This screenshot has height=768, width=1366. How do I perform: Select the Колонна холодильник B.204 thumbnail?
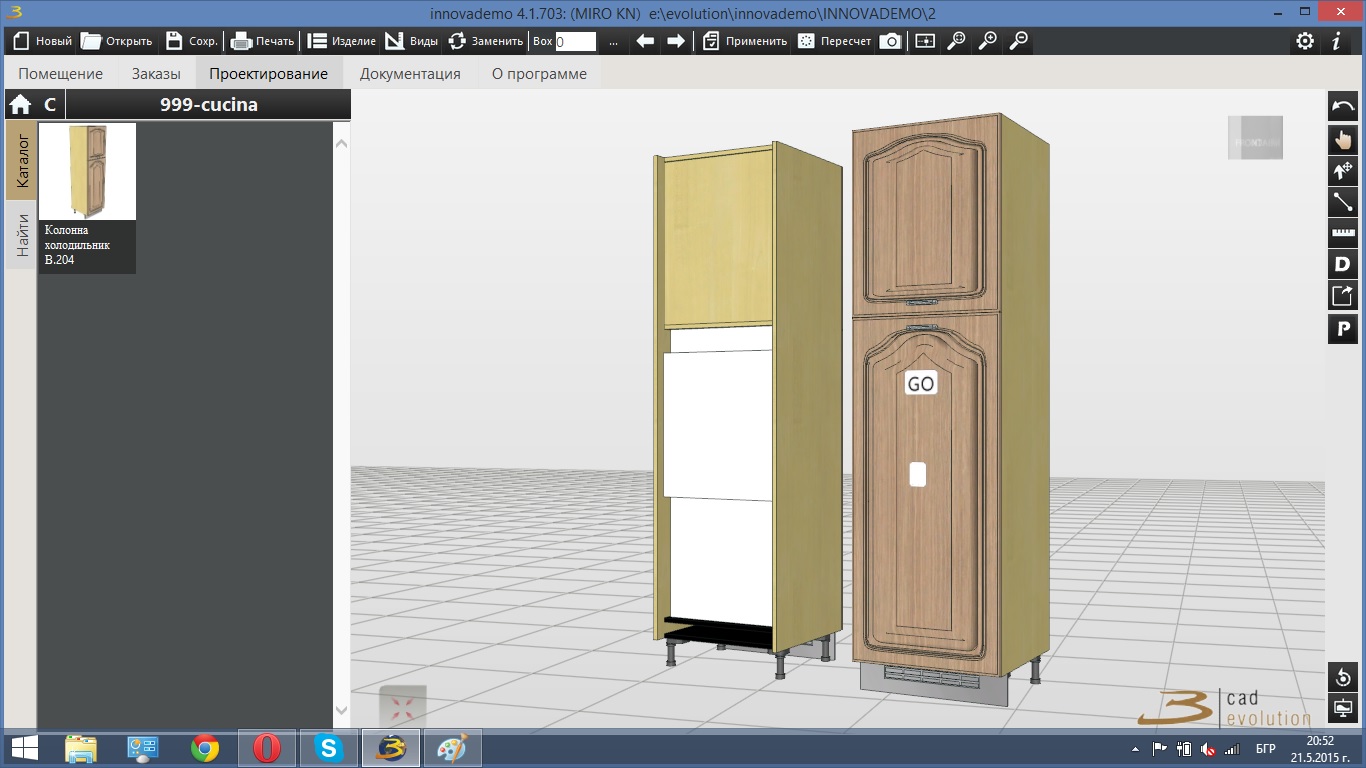pos(87,172)
